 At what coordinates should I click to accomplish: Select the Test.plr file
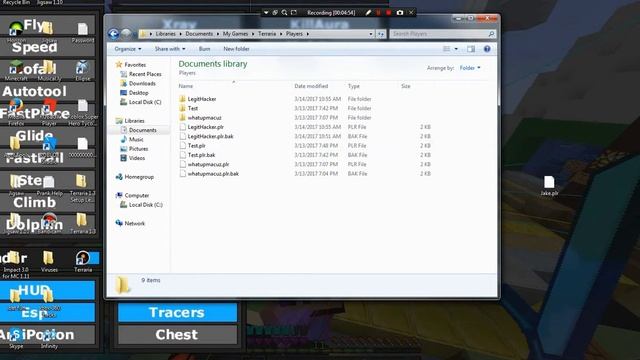[192, 146]
